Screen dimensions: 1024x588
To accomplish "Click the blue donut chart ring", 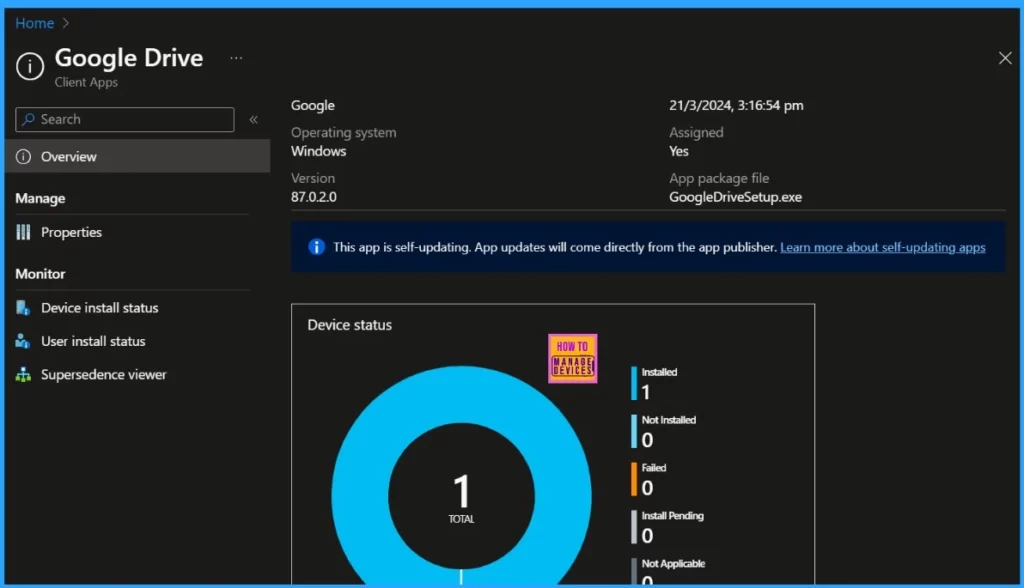I will tap(361, 497).
